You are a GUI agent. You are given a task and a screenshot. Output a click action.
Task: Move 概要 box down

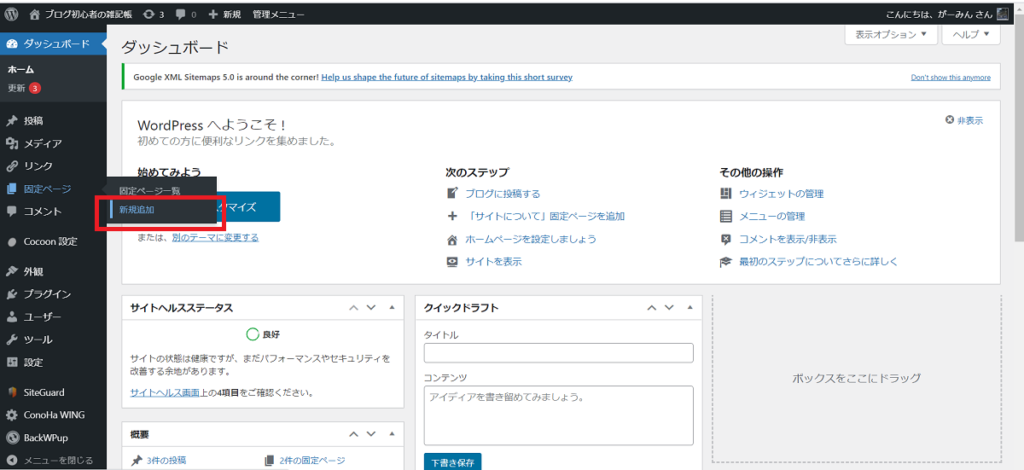371,434
